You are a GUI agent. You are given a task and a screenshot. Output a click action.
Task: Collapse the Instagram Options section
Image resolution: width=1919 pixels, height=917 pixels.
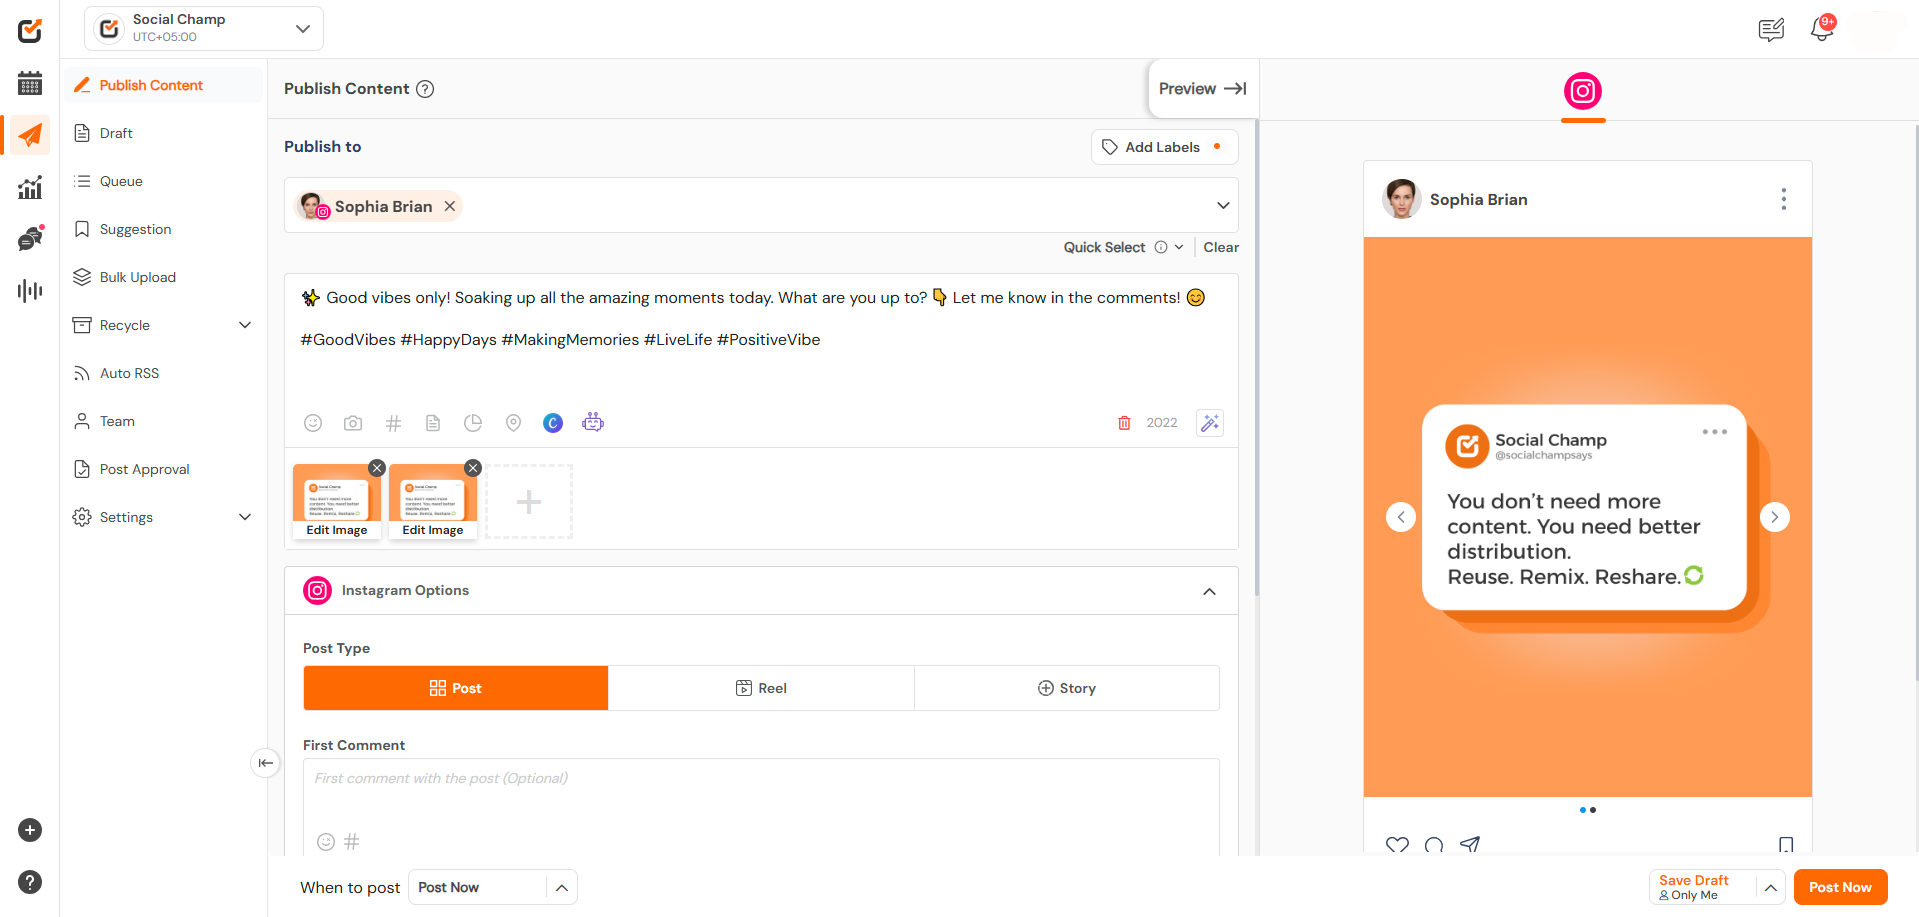[1210, 591]
